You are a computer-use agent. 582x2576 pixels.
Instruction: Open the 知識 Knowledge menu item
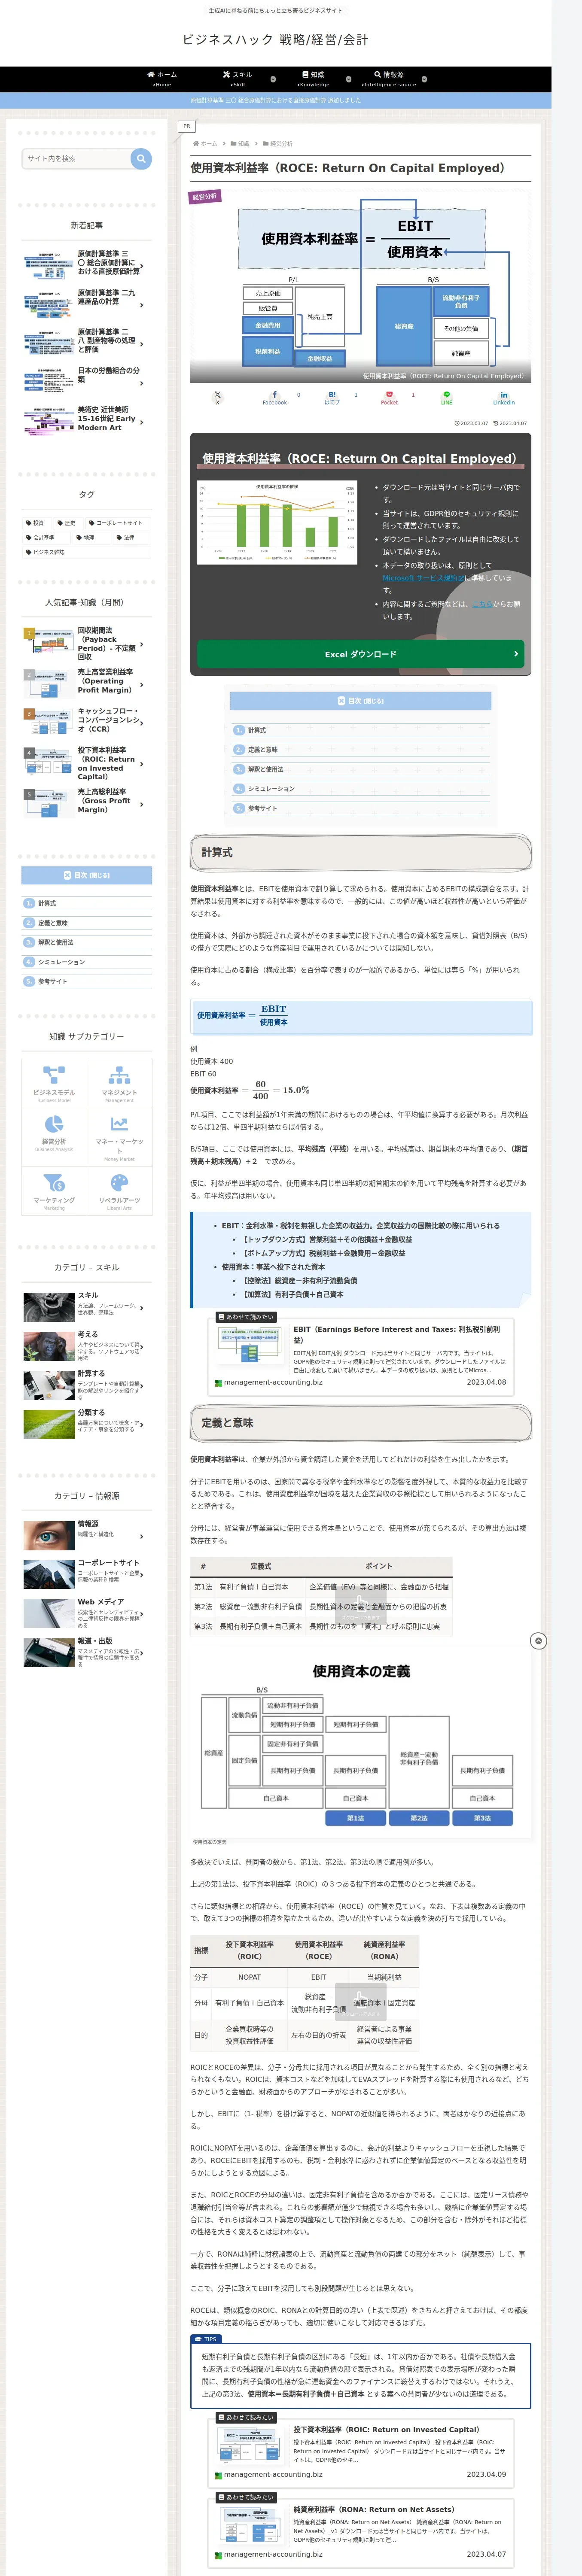(313, 79)
